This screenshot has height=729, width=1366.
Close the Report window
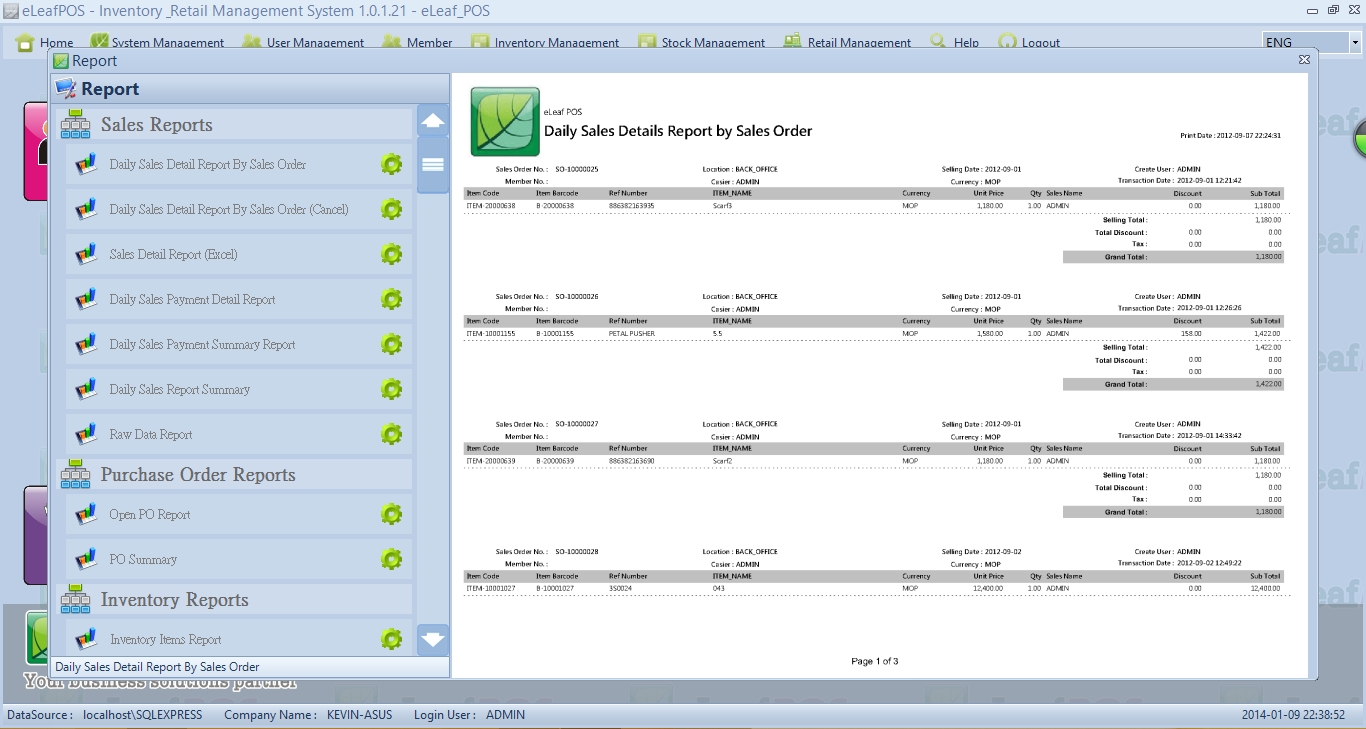pyautogui.click(x=1304, y=60)
